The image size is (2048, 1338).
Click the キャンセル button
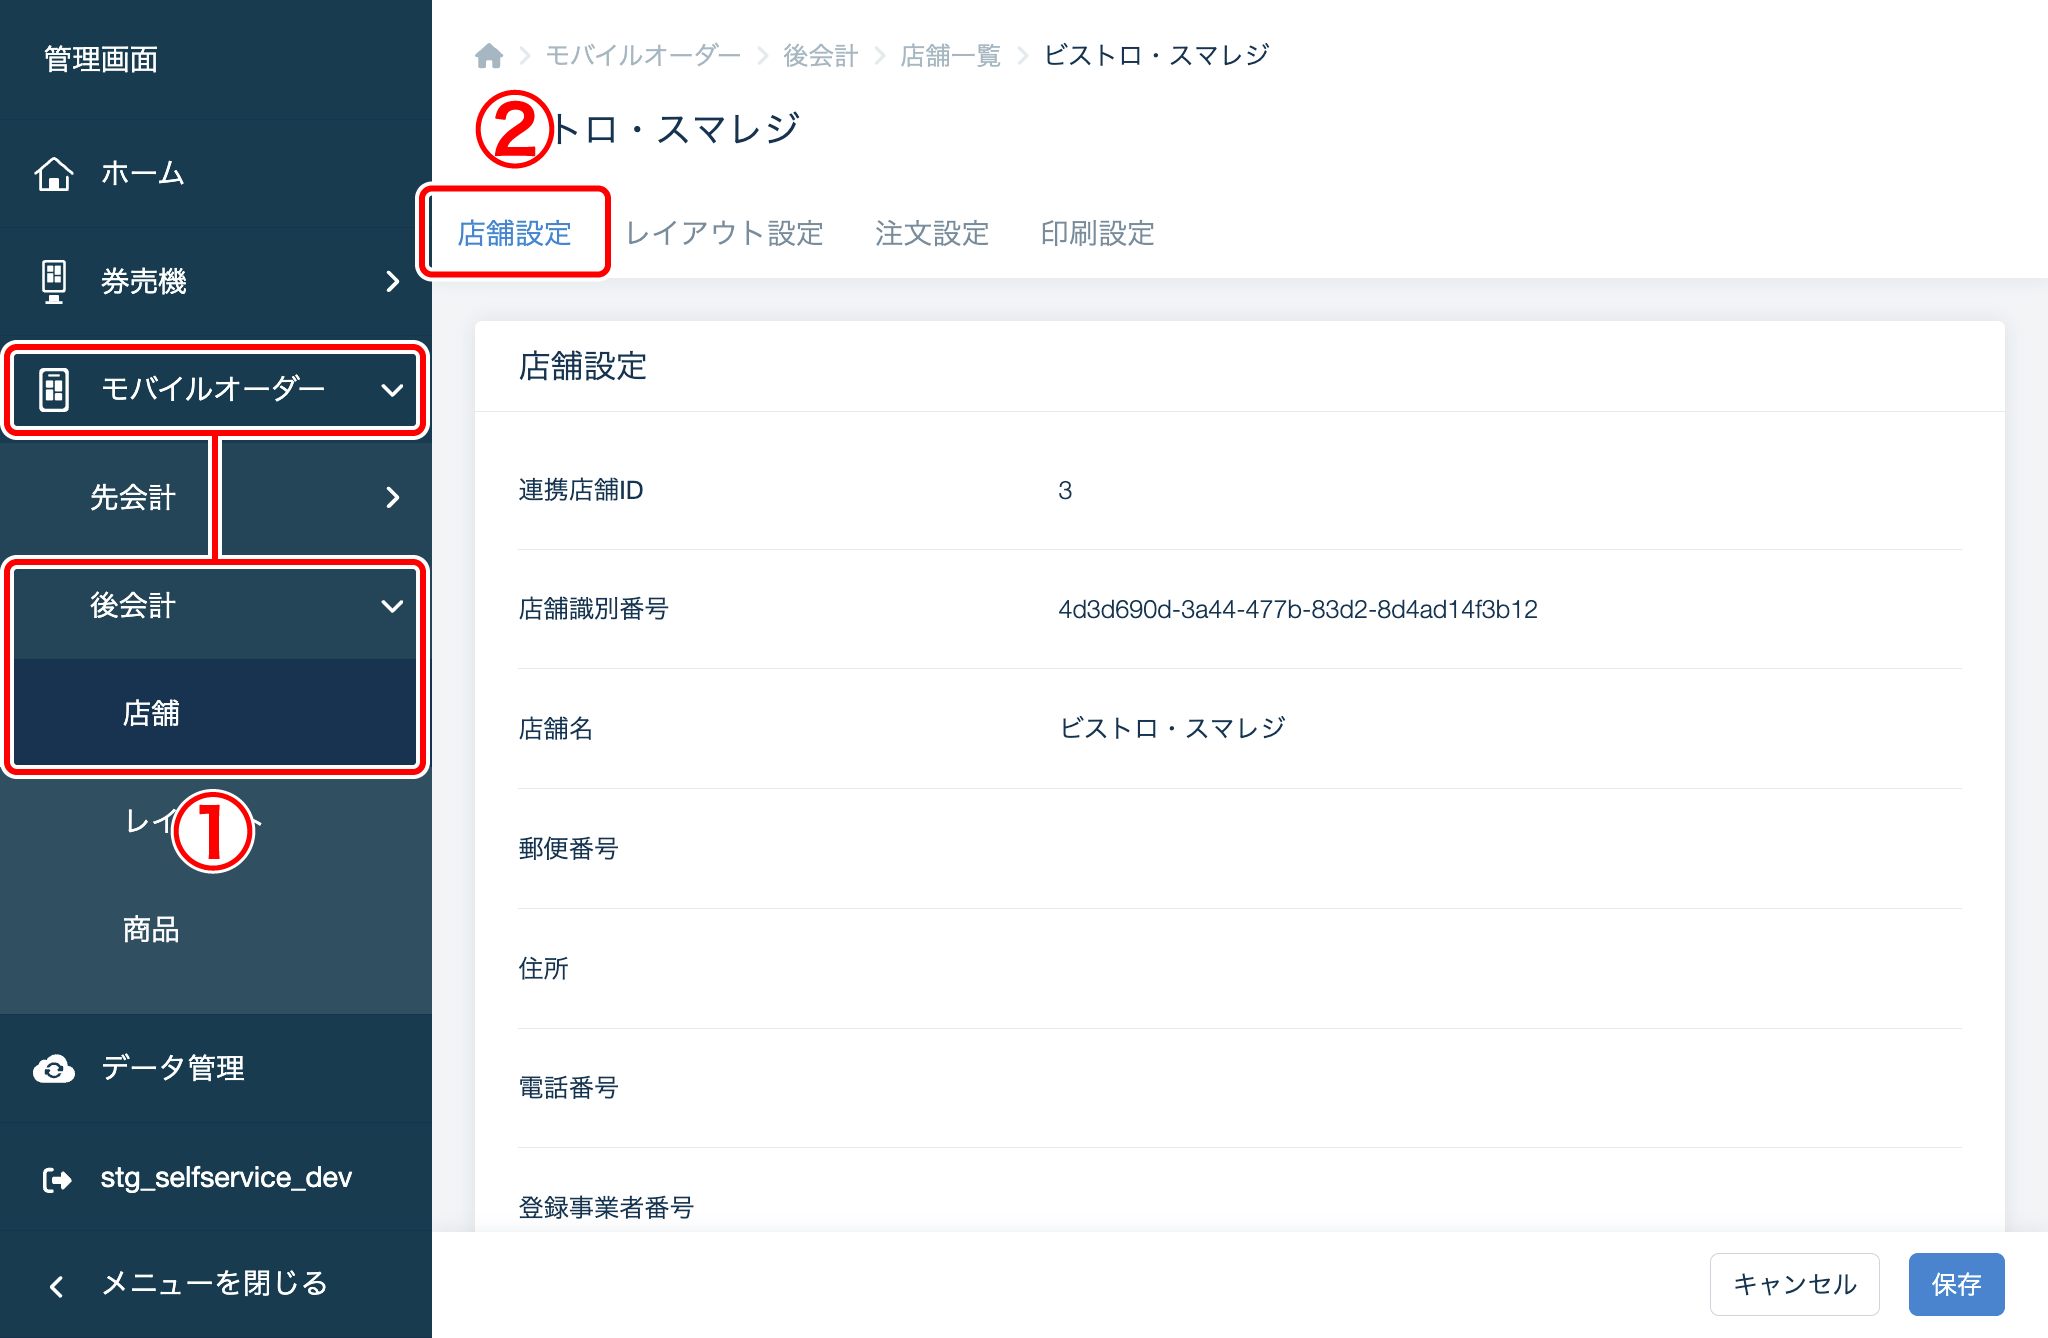click(x=1794, y=1284)
